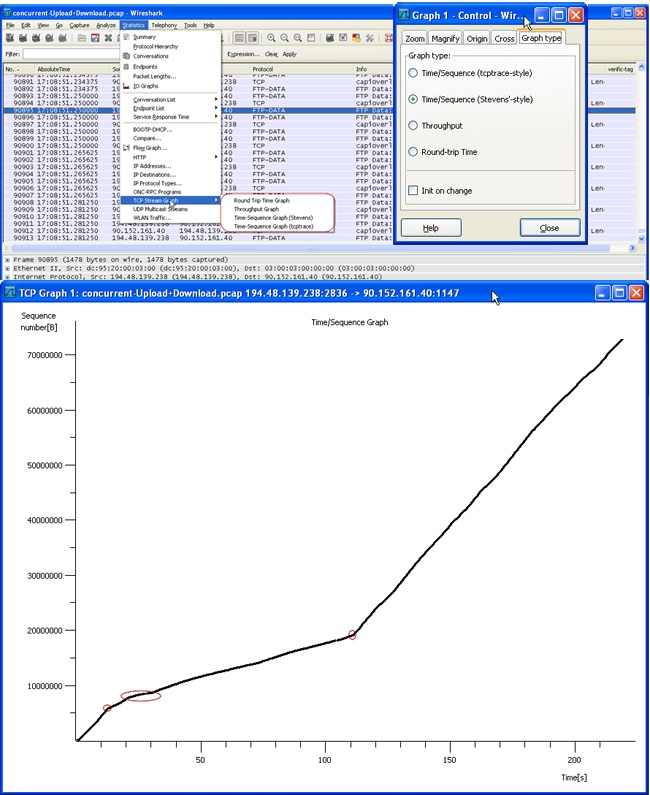Image resolution: width=650 pixels, height=795 pixels.
Task: Open a capture file folder icon
Action: [x=82, y=38]
